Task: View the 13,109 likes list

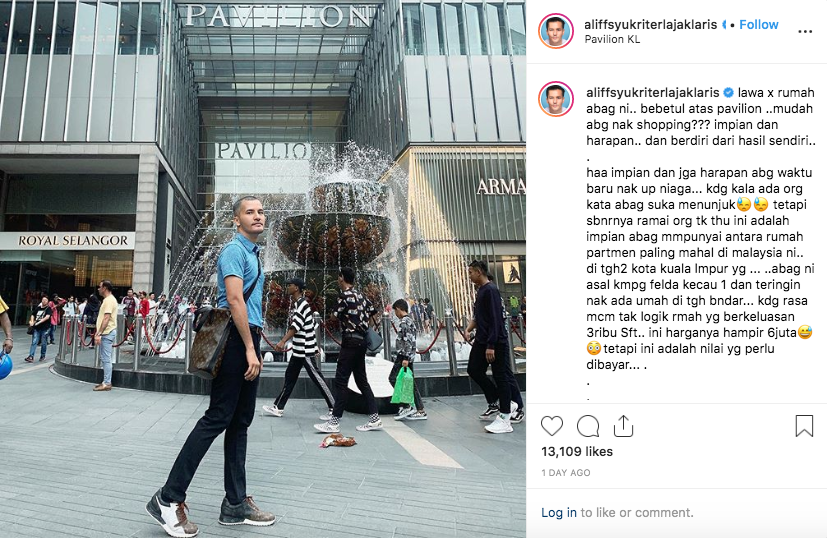Action: (x=576, y=451)
